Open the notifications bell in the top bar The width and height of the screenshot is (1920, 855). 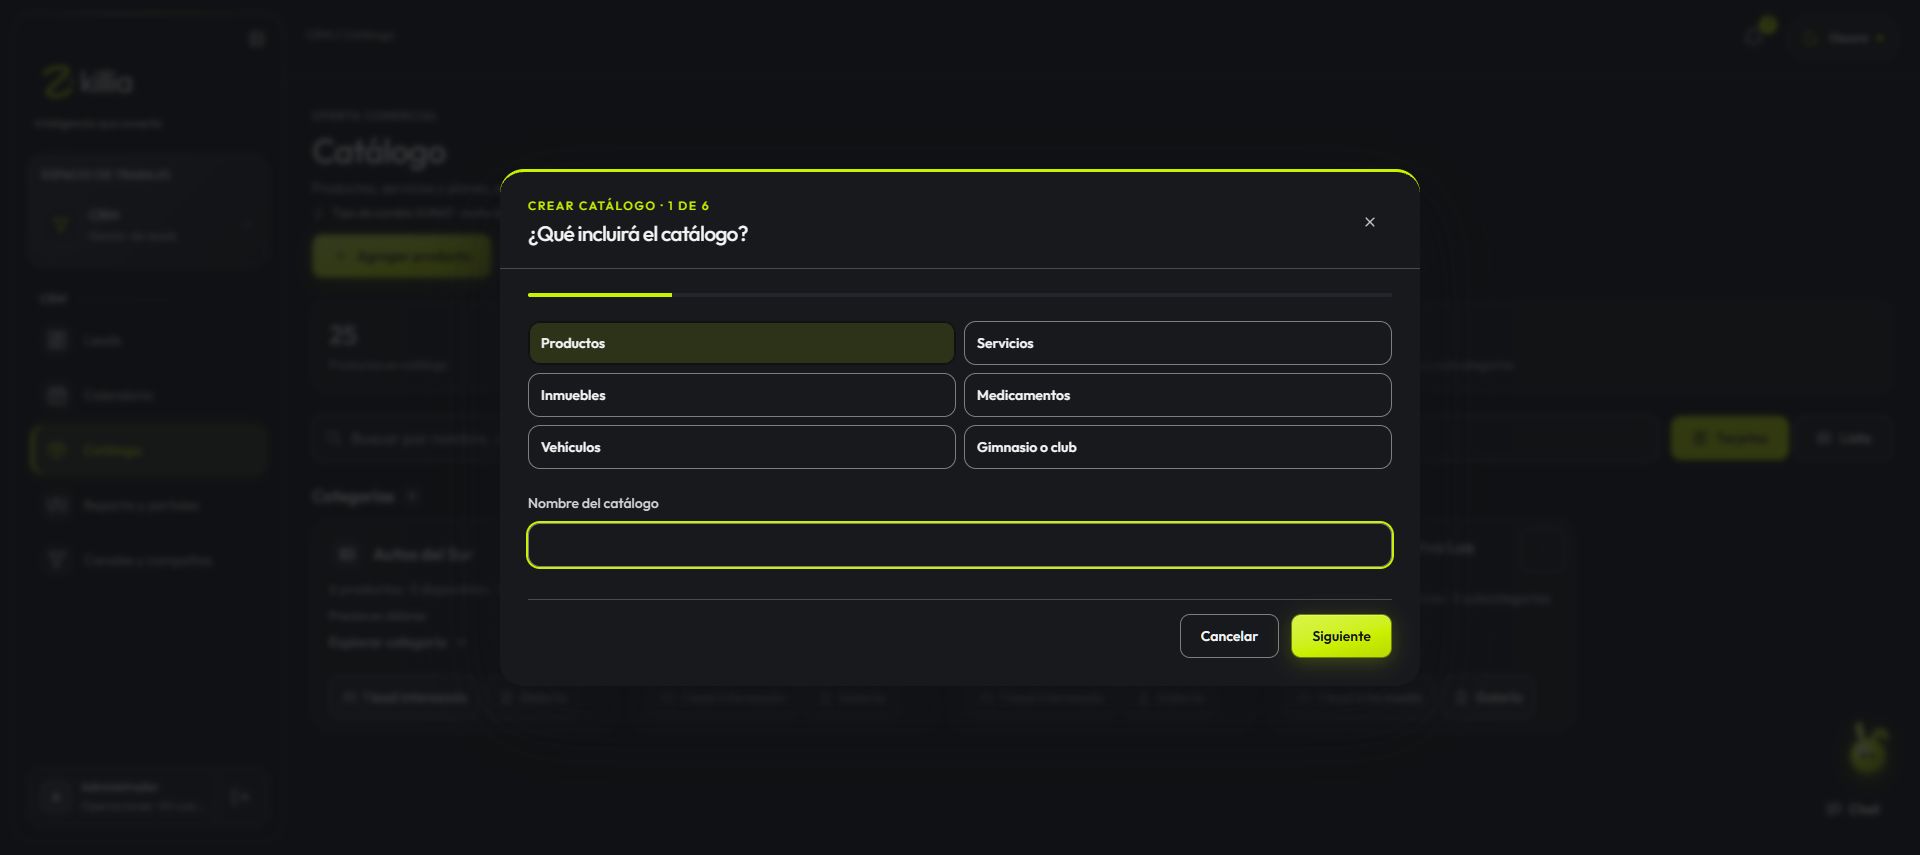click(1754, 38)
